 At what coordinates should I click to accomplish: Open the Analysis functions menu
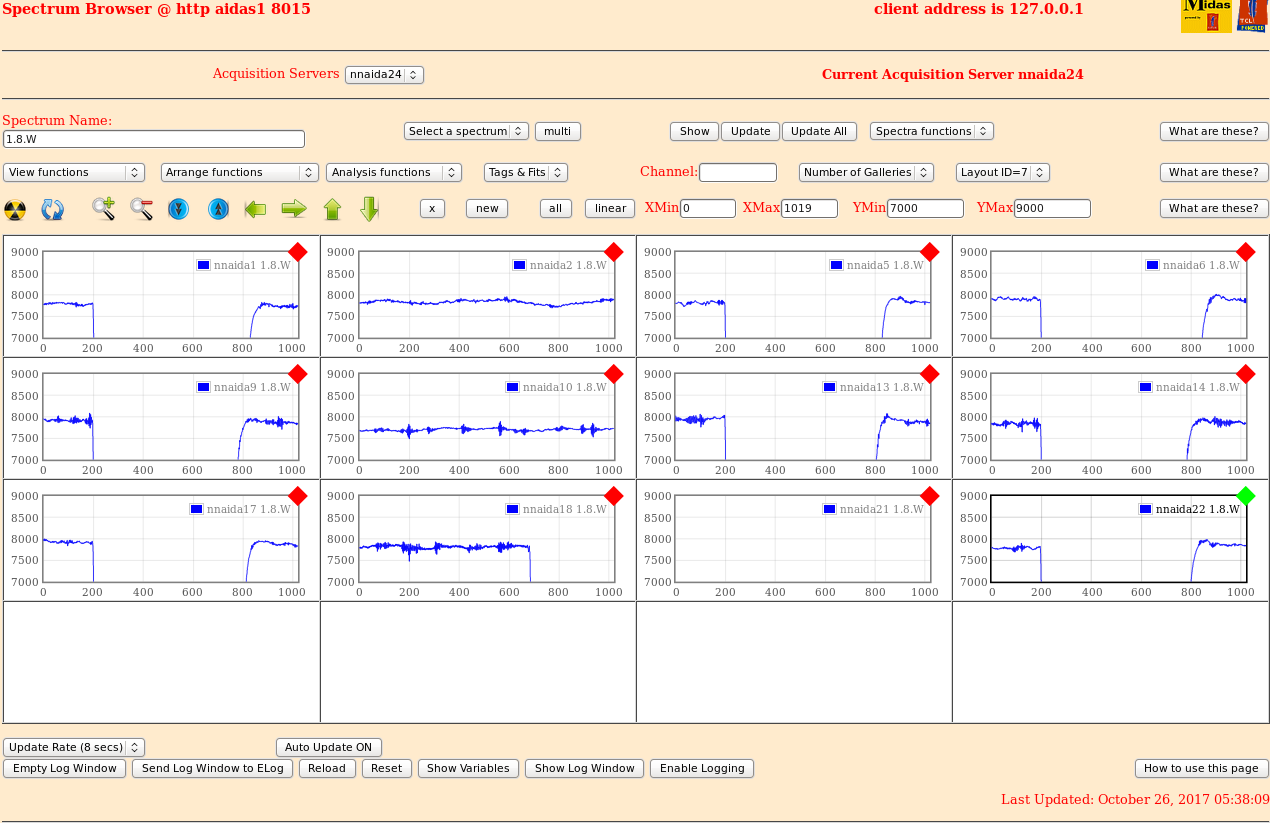click(394, 172)
